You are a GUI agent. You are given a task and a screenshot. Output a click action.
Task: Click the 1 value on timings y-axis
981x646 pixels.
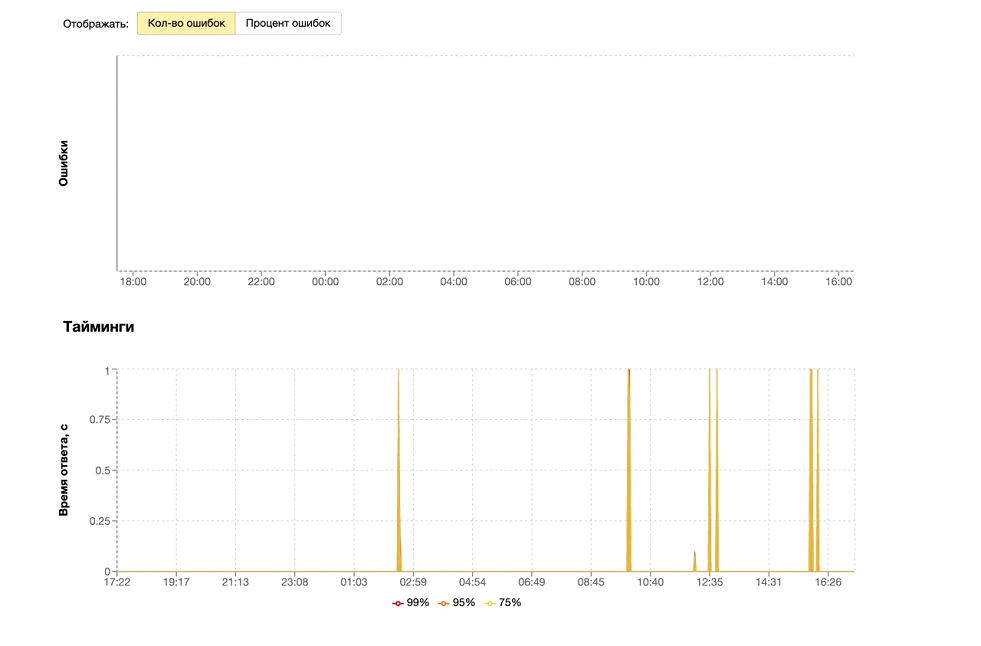click(x=108, y=371)
